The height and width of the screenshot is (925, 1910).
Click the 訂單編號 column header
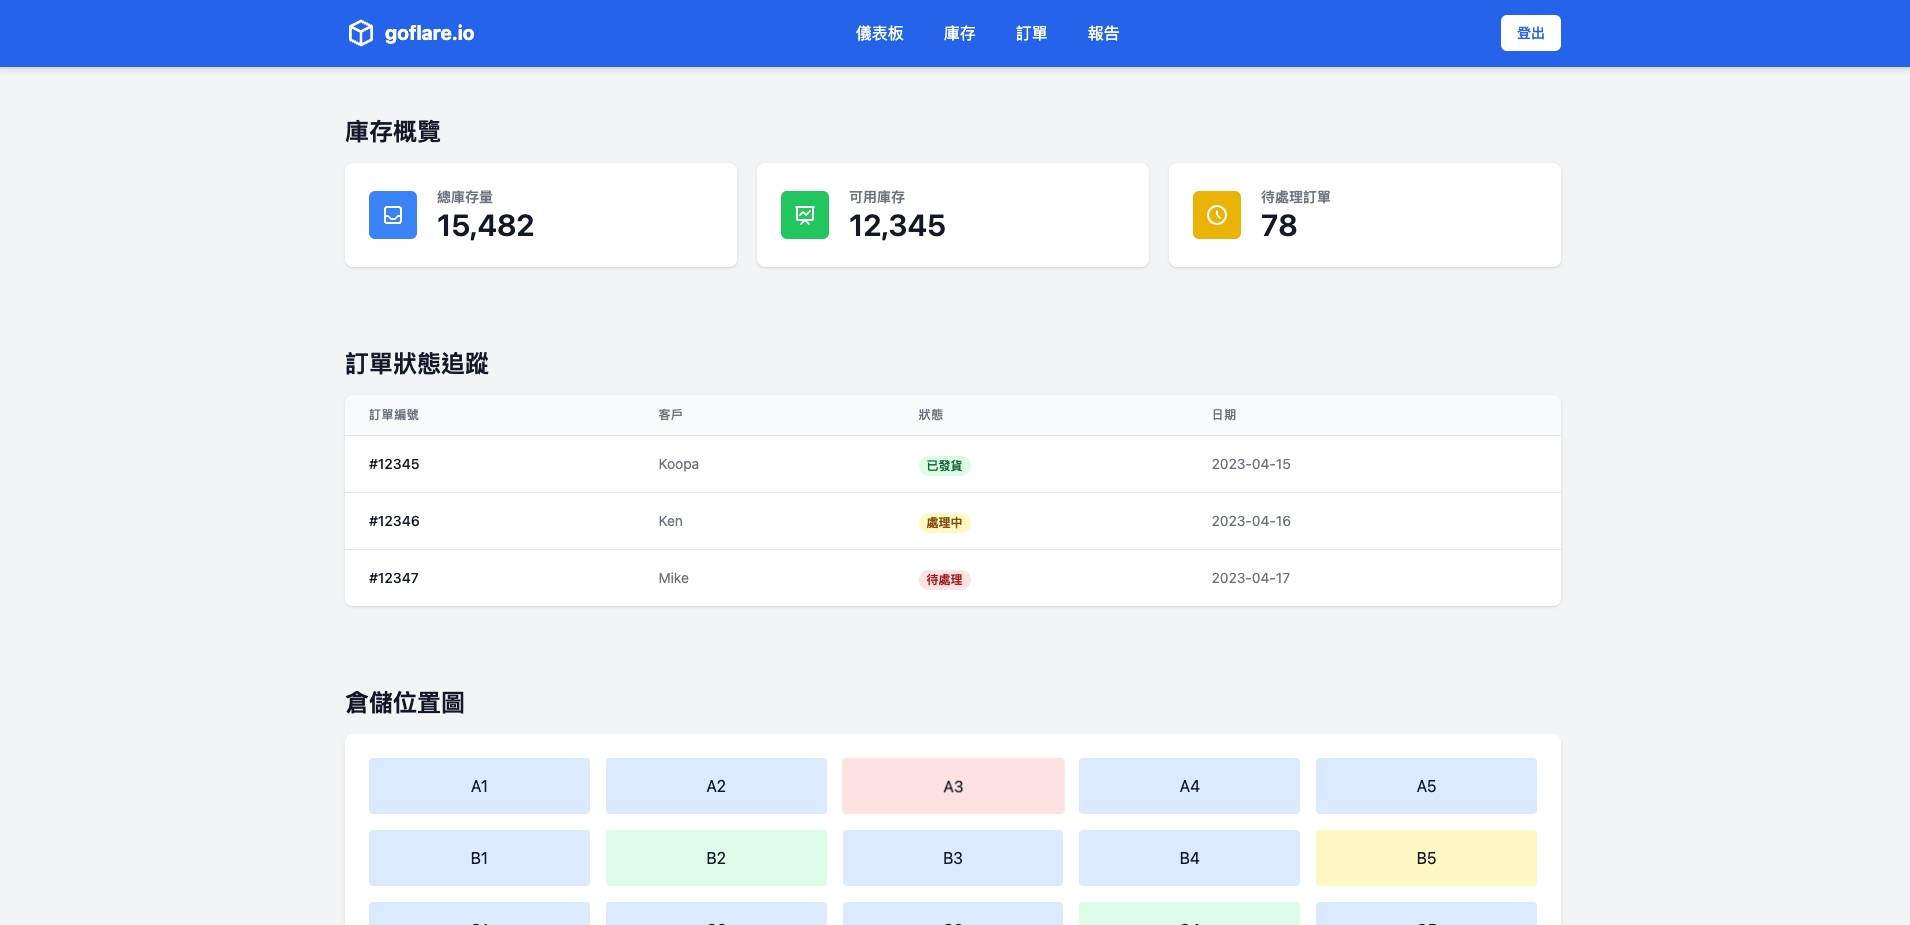click(x=394, y=415)
